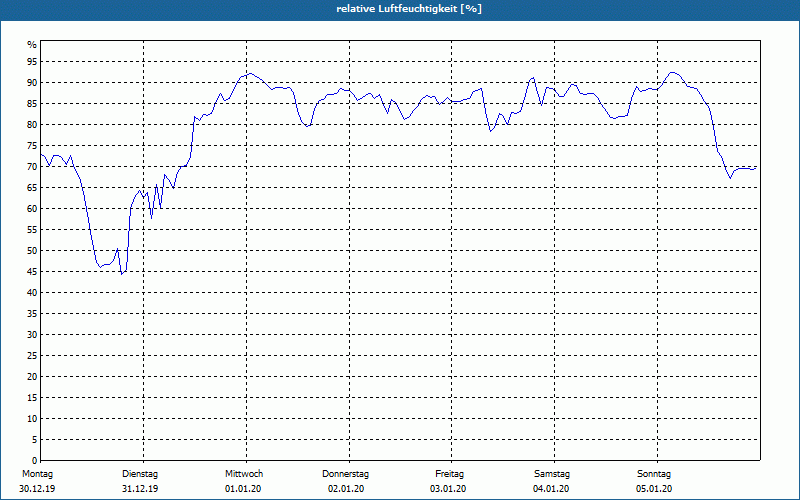This screenshot has width=800, height=500.
Task: Select the 'Donnerstag' axis label
Action: (345, 474)
